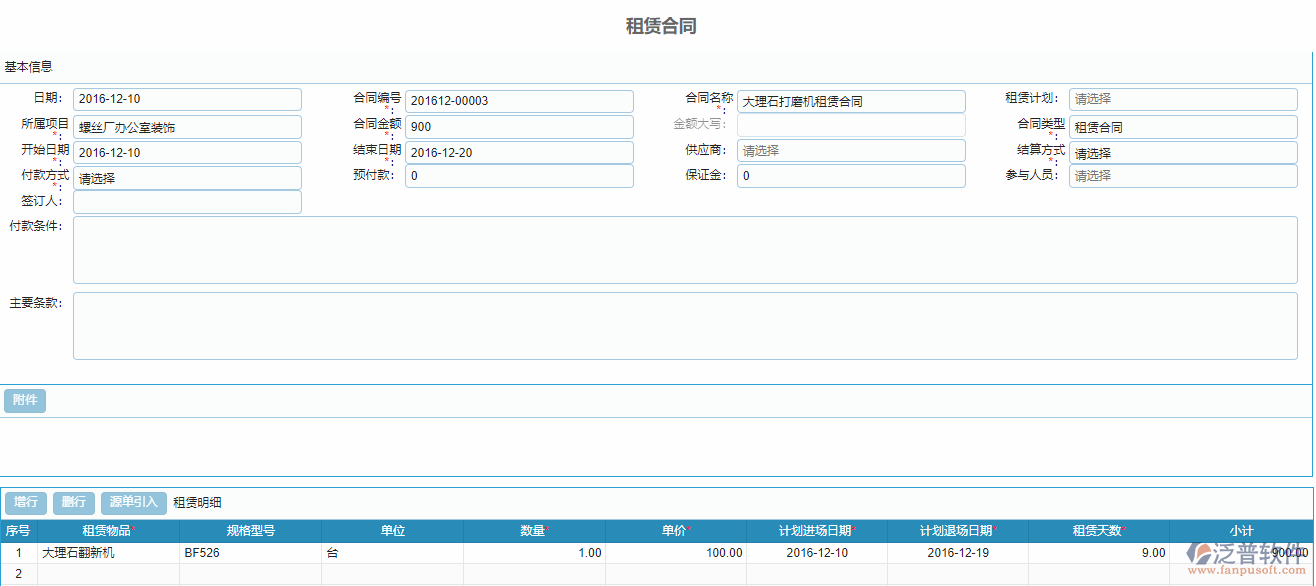点击结束日期输入框
Screen dimensions: 1316x586
[519, 152]
